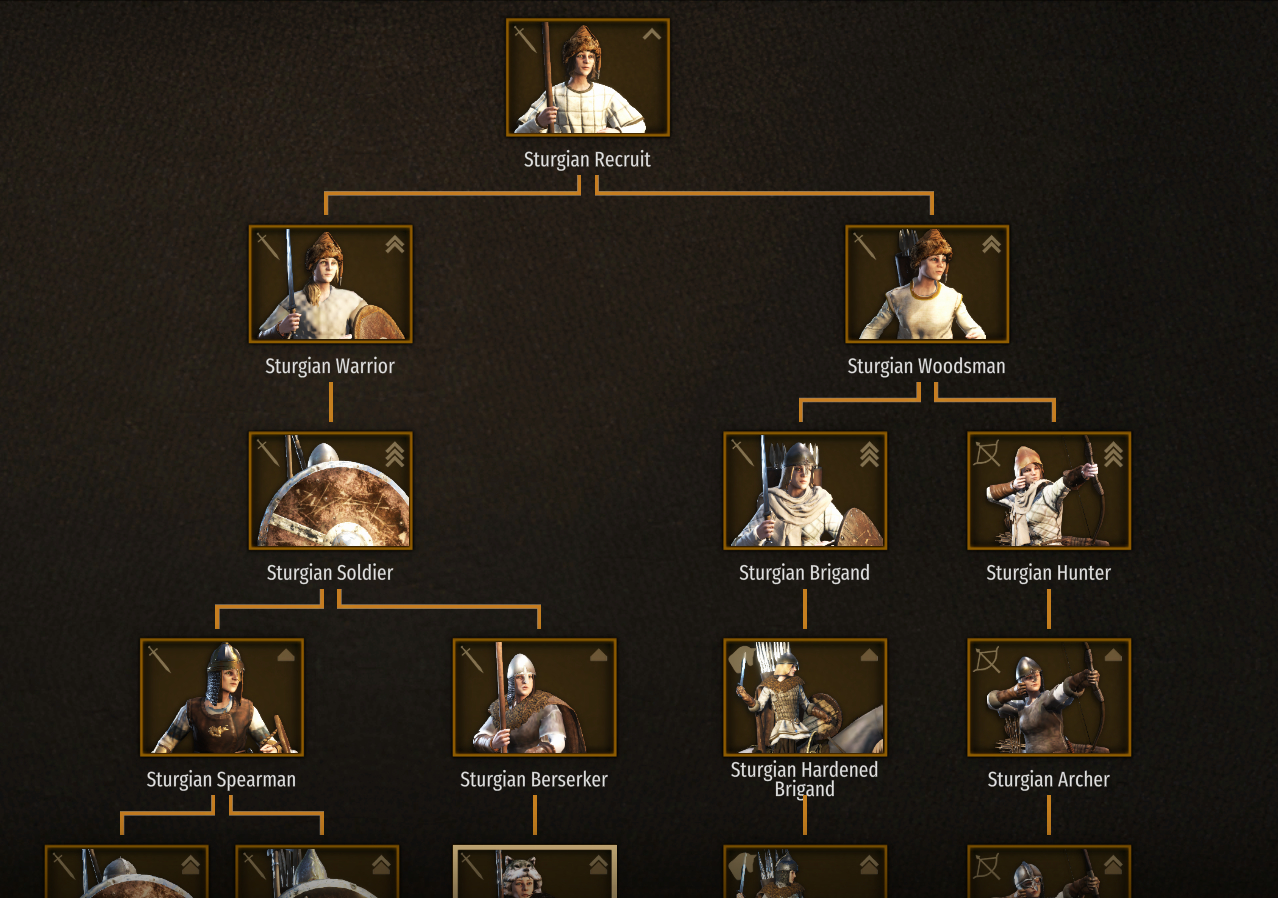Click the Sturgian Hardened Brigand card
Screen dimensions: 1278x898
805,697
